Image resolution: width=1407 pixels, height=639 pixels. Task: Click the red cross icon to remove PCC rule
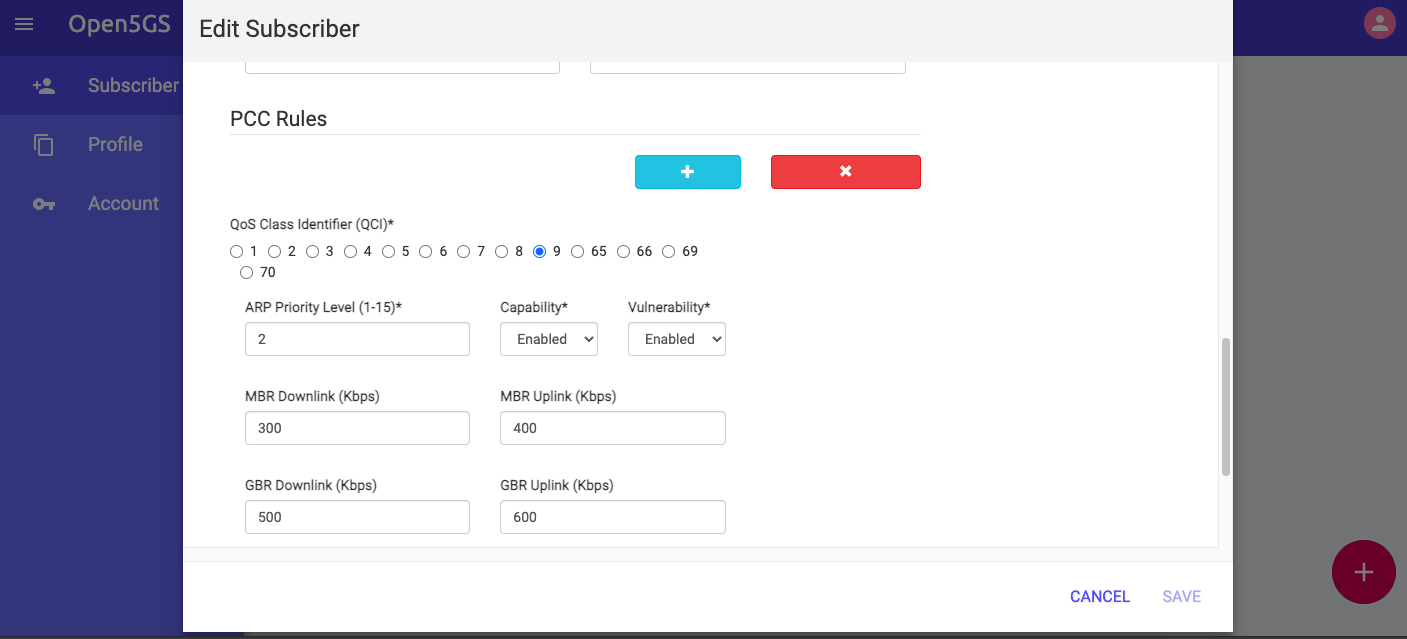coord(845,171)
